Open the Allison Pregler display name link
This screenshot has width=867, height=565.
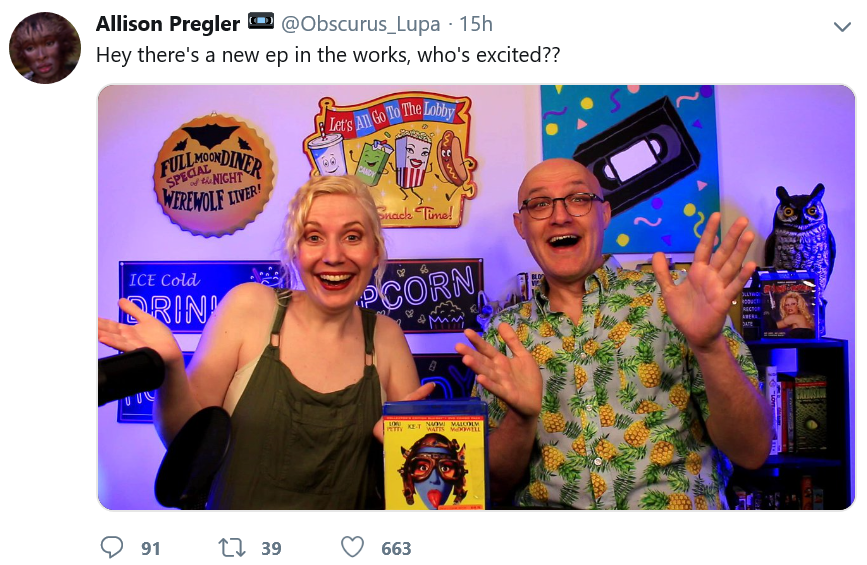[x=168, y=24]
